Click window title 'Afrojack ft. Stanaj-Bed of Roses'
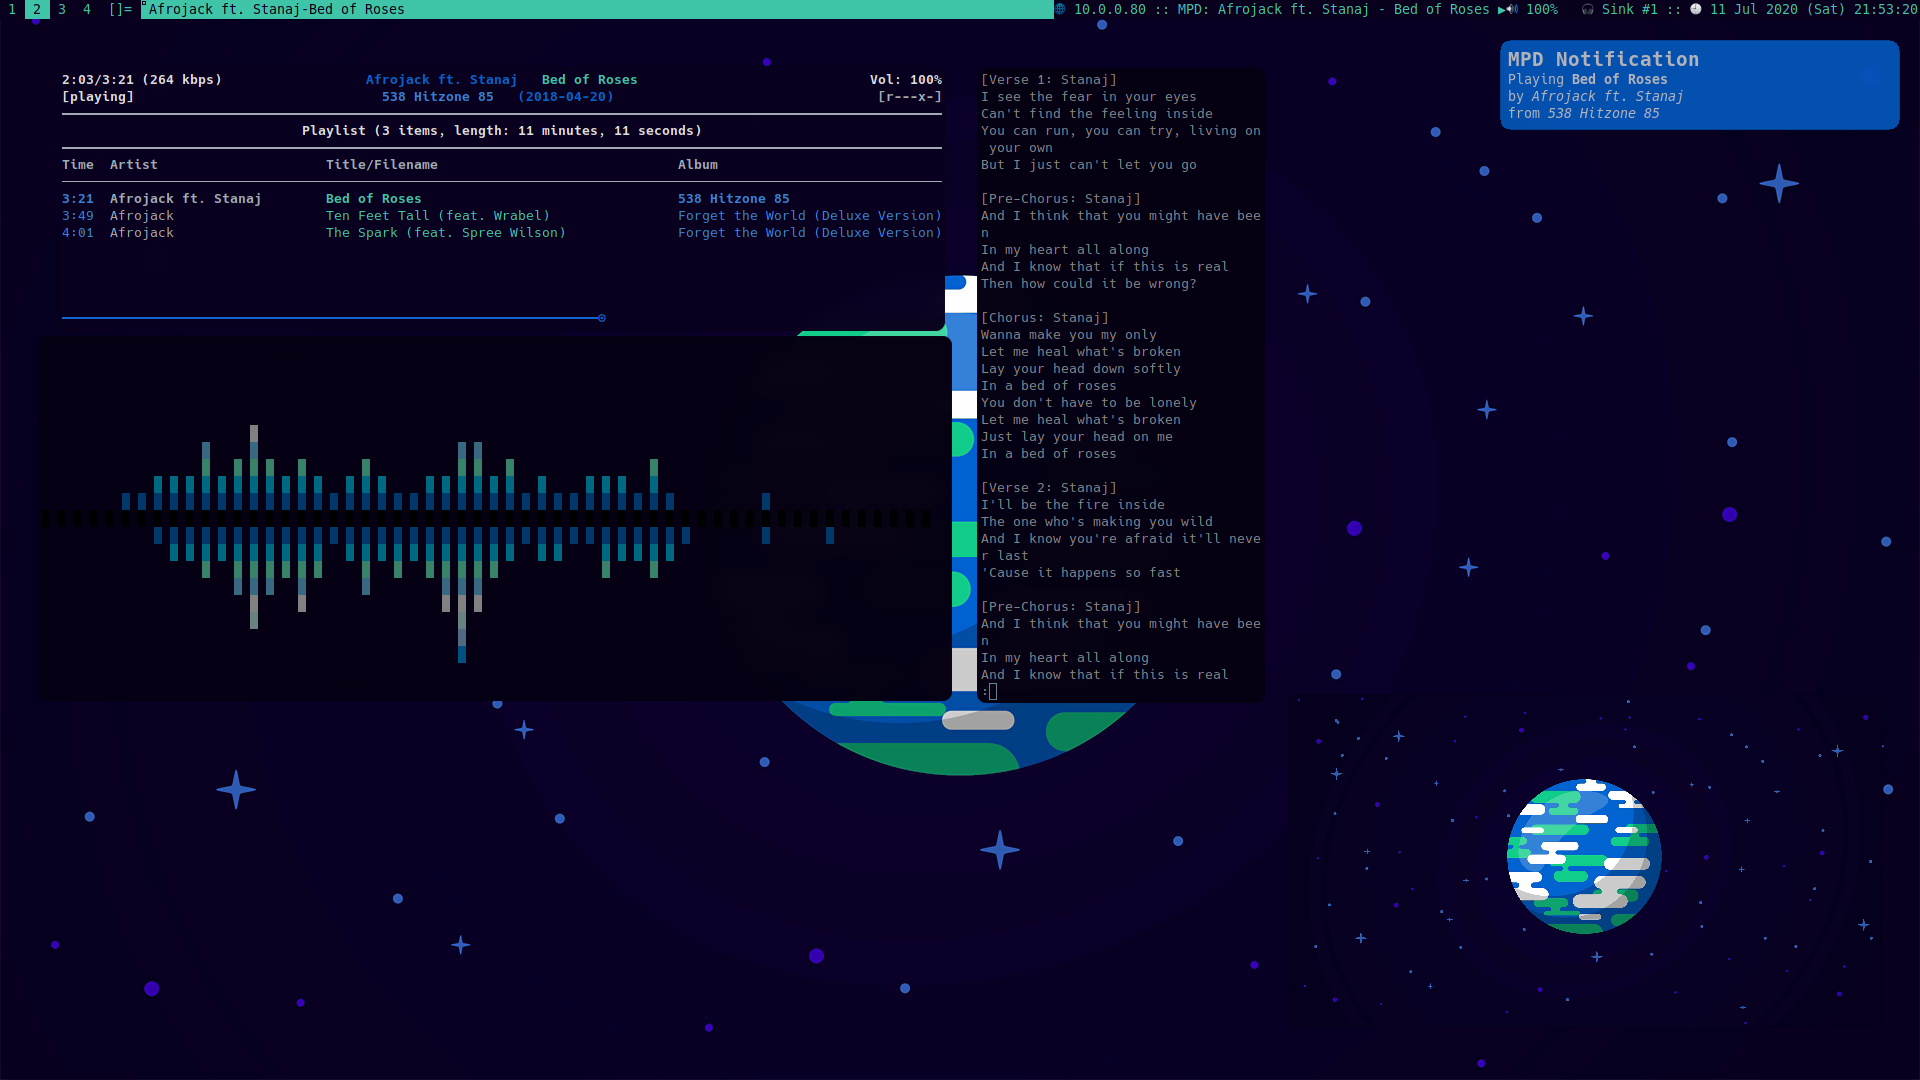The width and height of the screenshot is (1920, 1080). (277, 9)
